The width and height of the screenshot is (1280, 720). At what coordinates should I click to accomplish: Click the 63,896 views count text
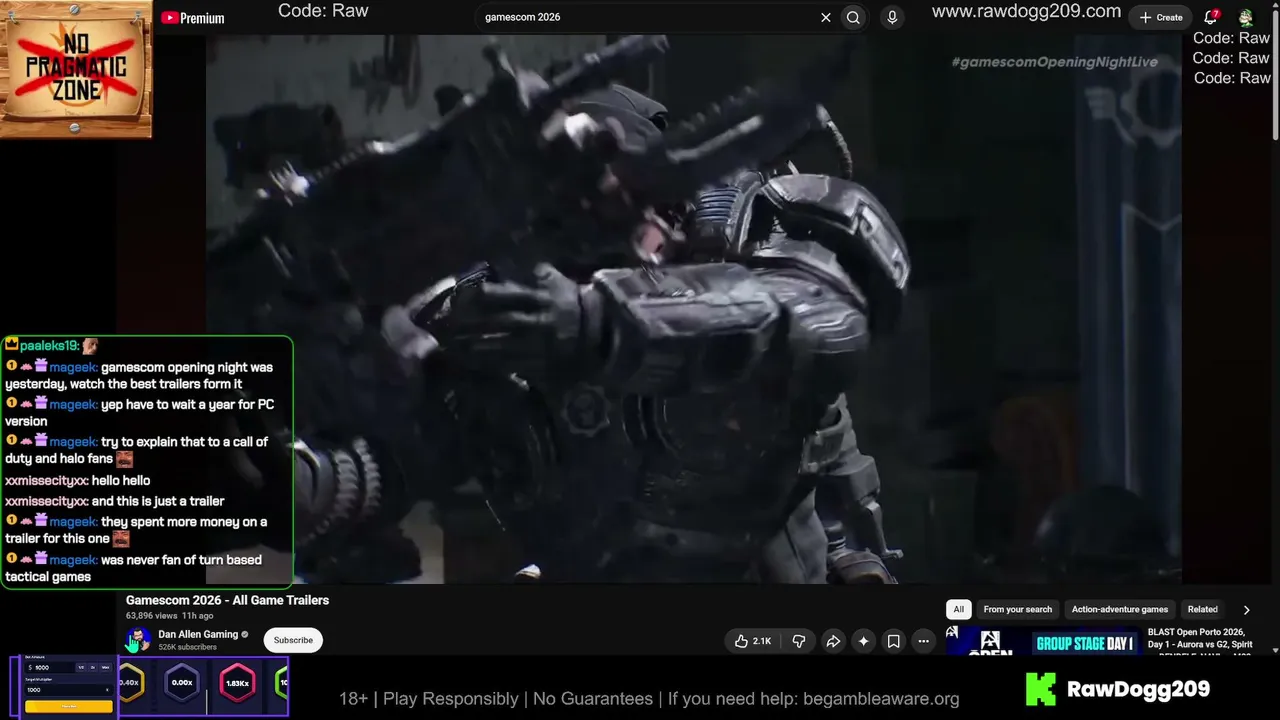(x=151, y=616)
